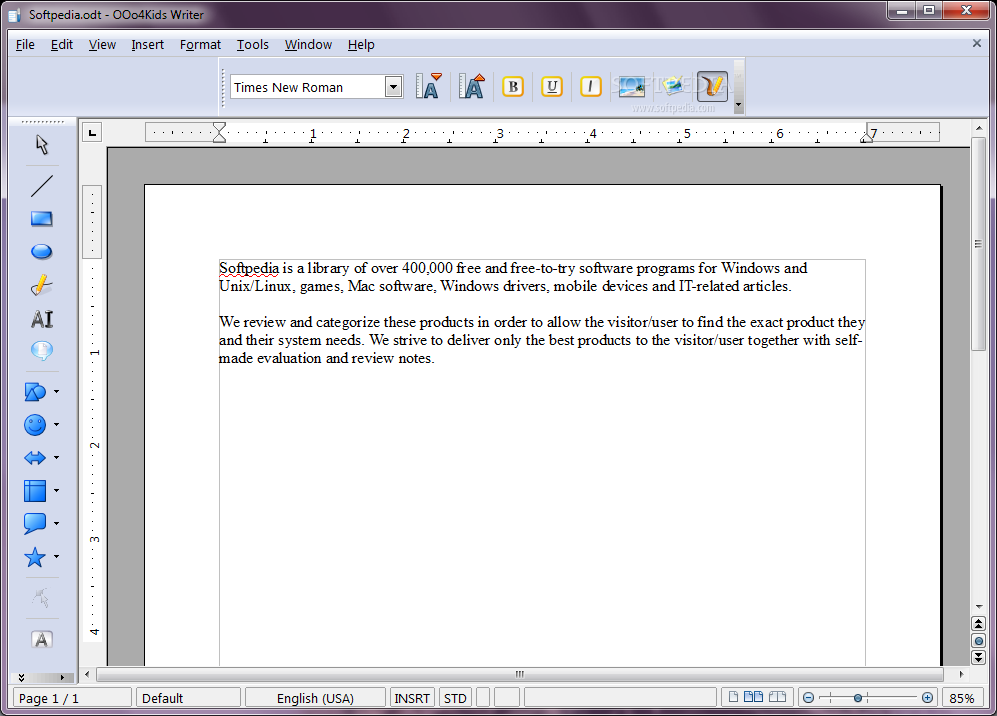The image size is (997, 716).
Task: Select the Basic Shapes tool
Action: pos(35,392)
